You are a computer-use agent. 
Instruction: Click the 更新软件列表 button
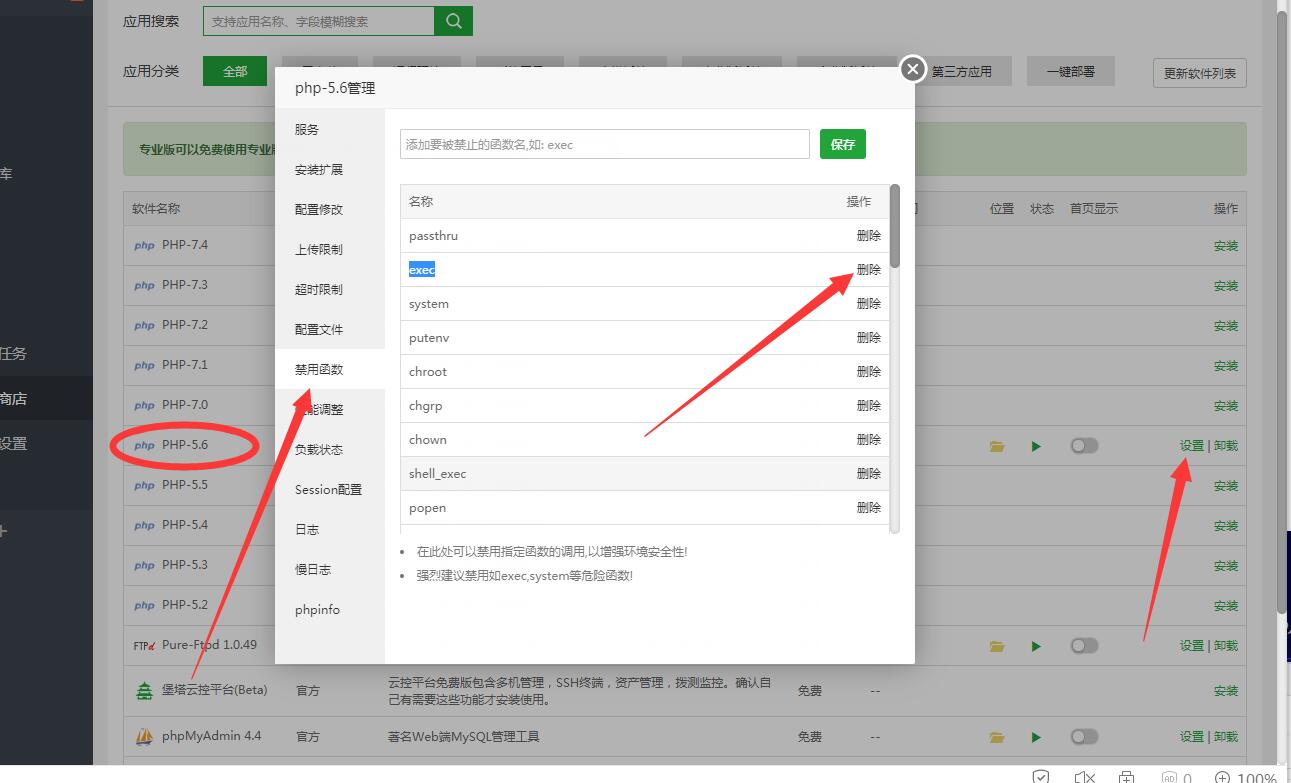[1199, 73]
